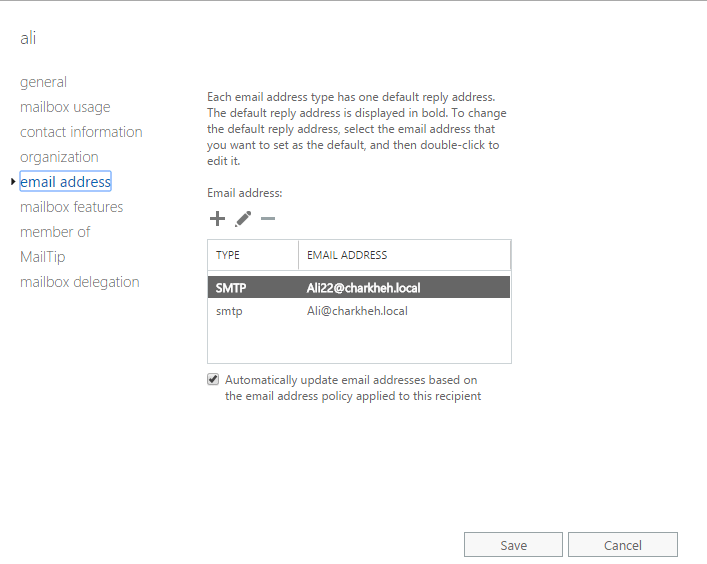Click the Cancel button
The height and width of the screenshot is (564, 707).
pos(623,545)
